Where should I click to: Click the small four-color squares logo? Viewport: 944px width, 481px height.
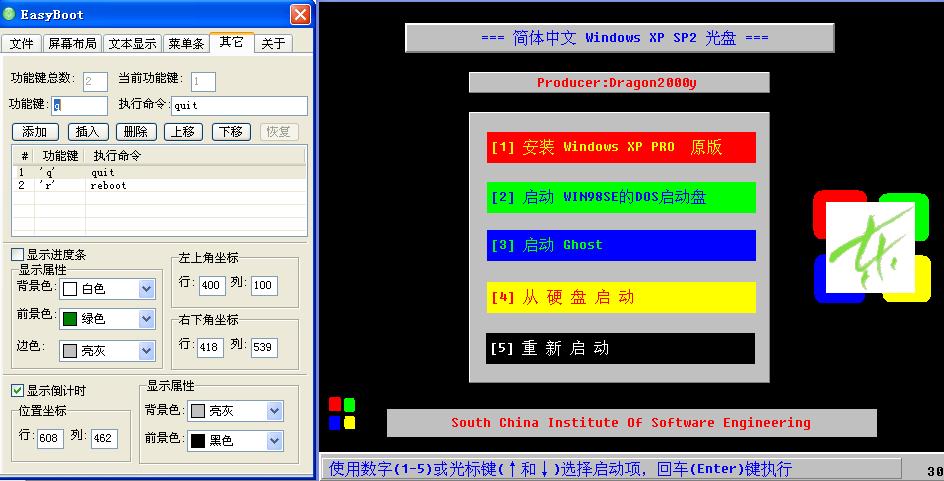(342, 413)
